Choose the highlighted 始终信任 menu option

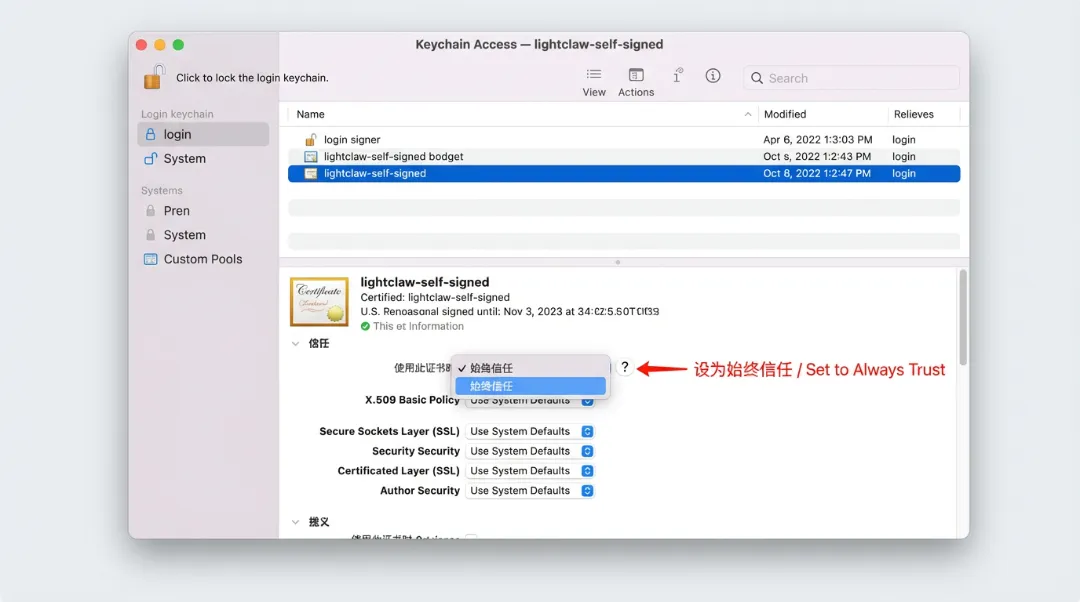tap(530, 386)
